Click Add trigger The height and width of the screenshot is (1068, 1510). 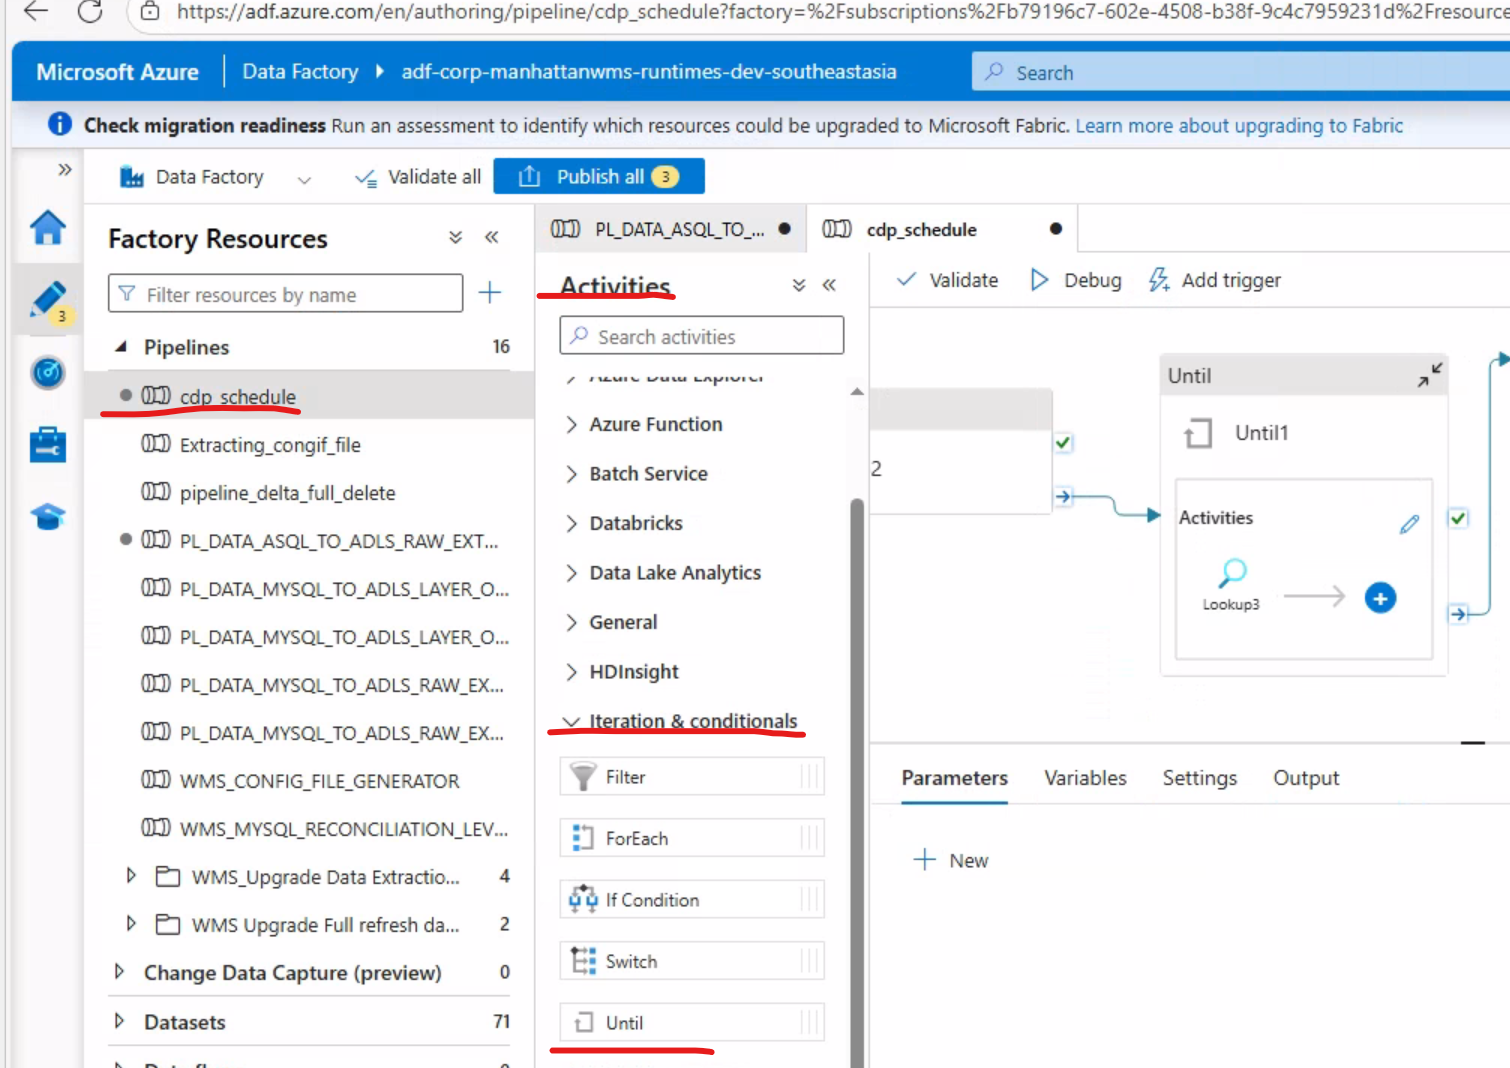pyautogui.click(x=1214, y=280)
